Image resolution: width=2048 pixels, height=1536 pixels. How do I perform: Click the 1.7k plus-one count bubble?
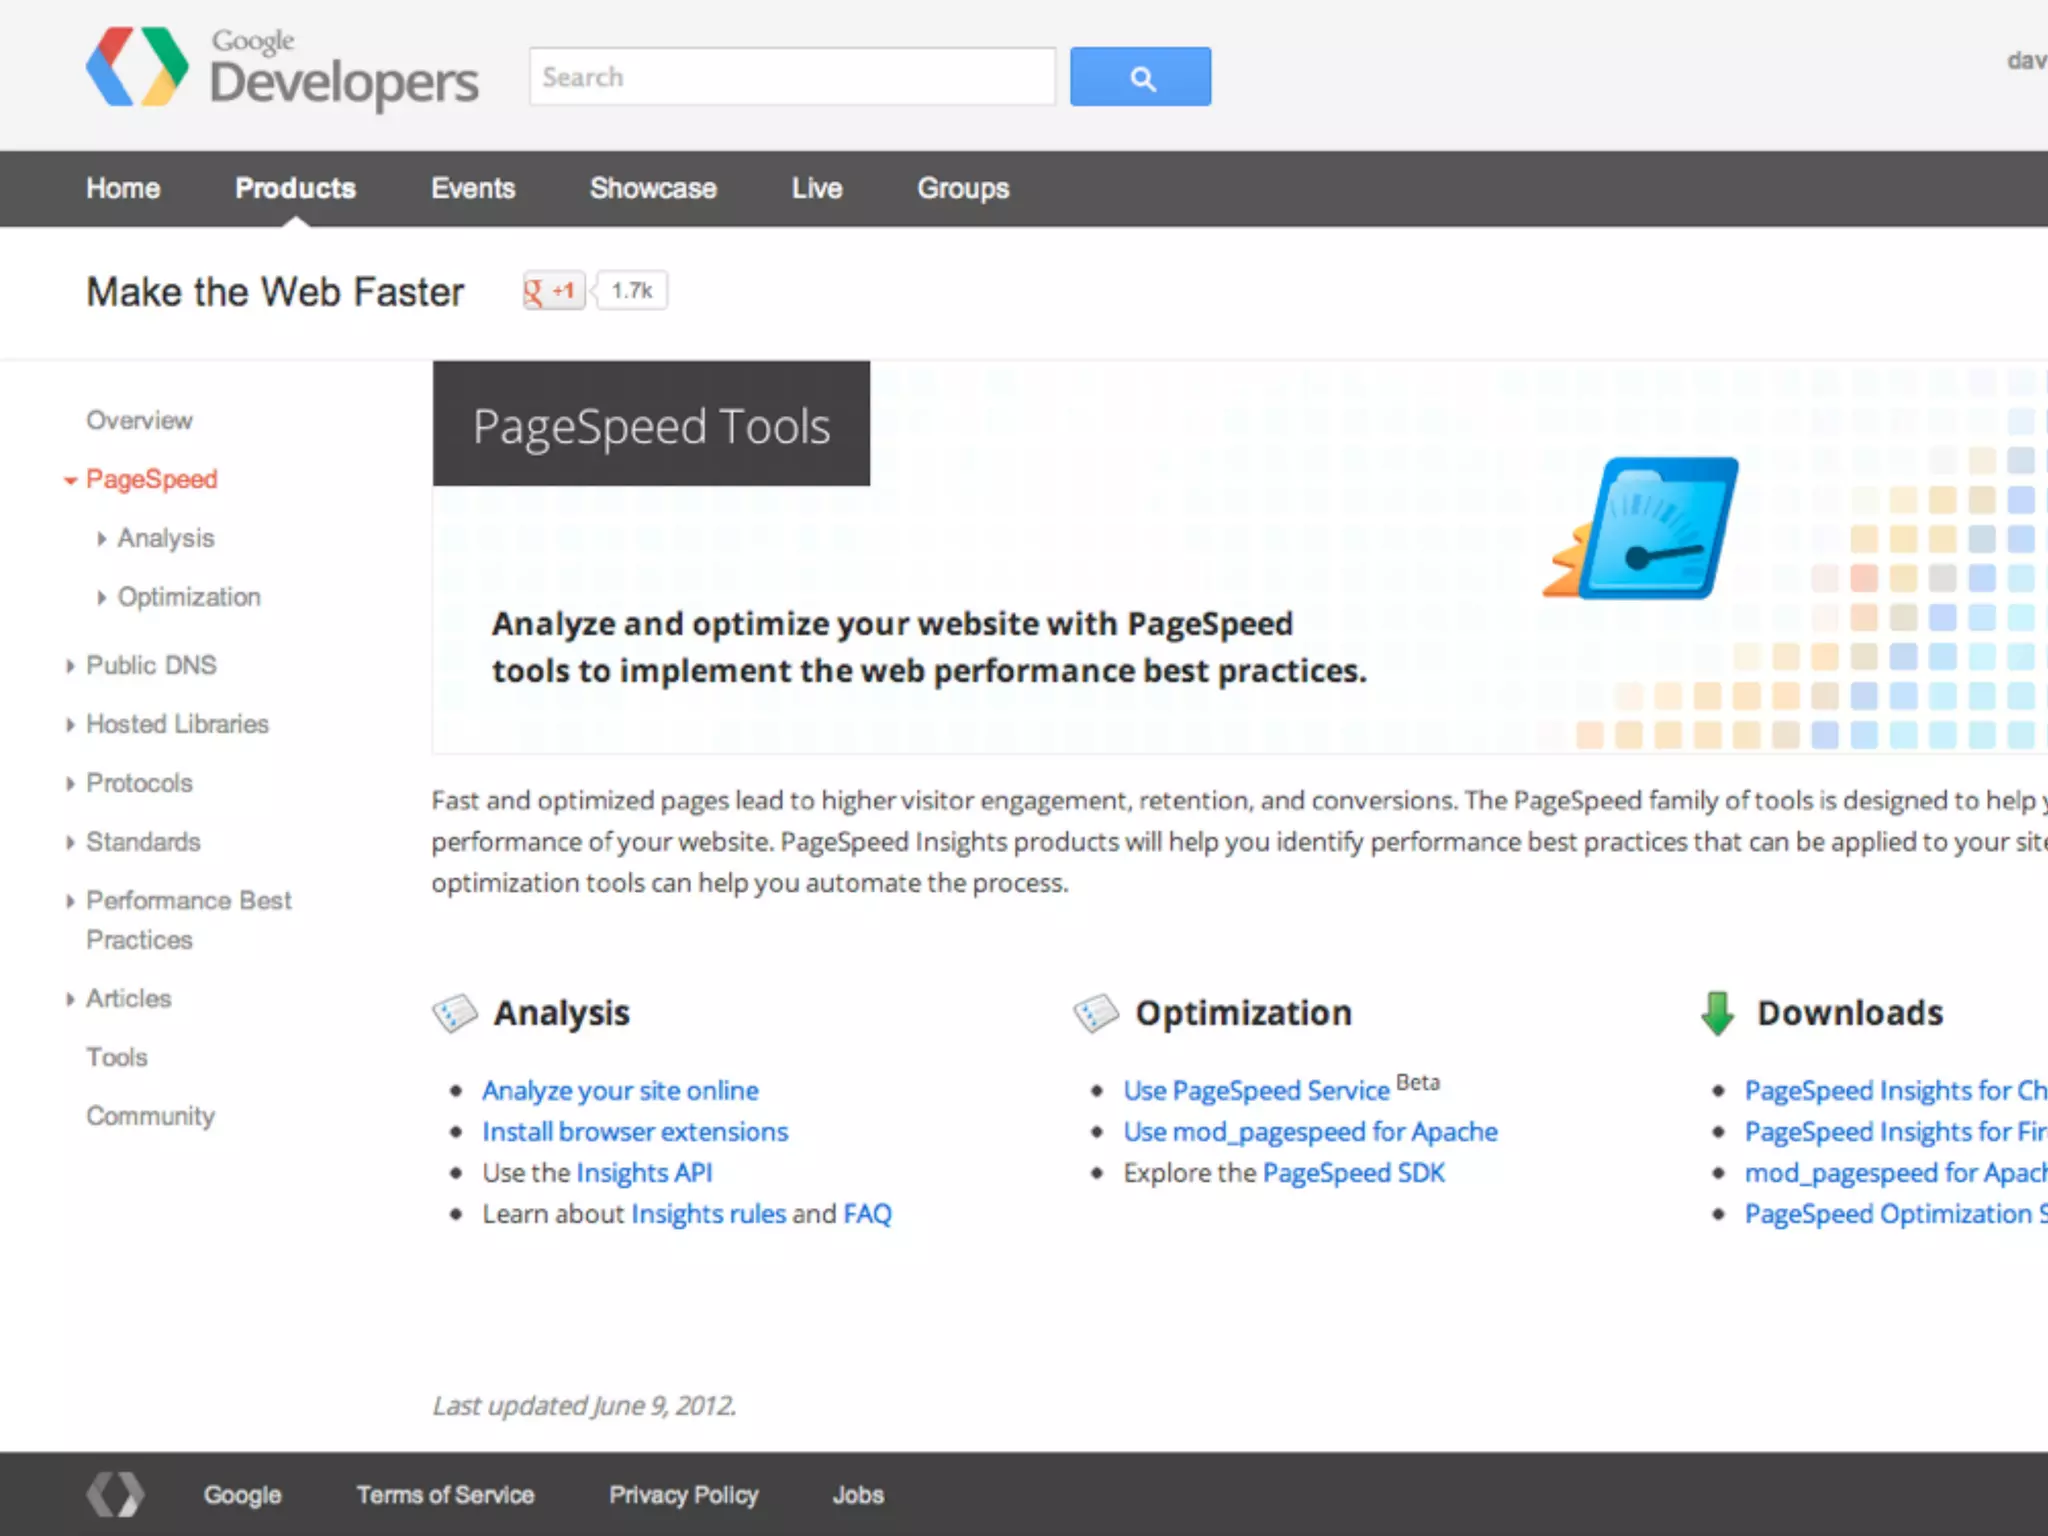(632, 291)
